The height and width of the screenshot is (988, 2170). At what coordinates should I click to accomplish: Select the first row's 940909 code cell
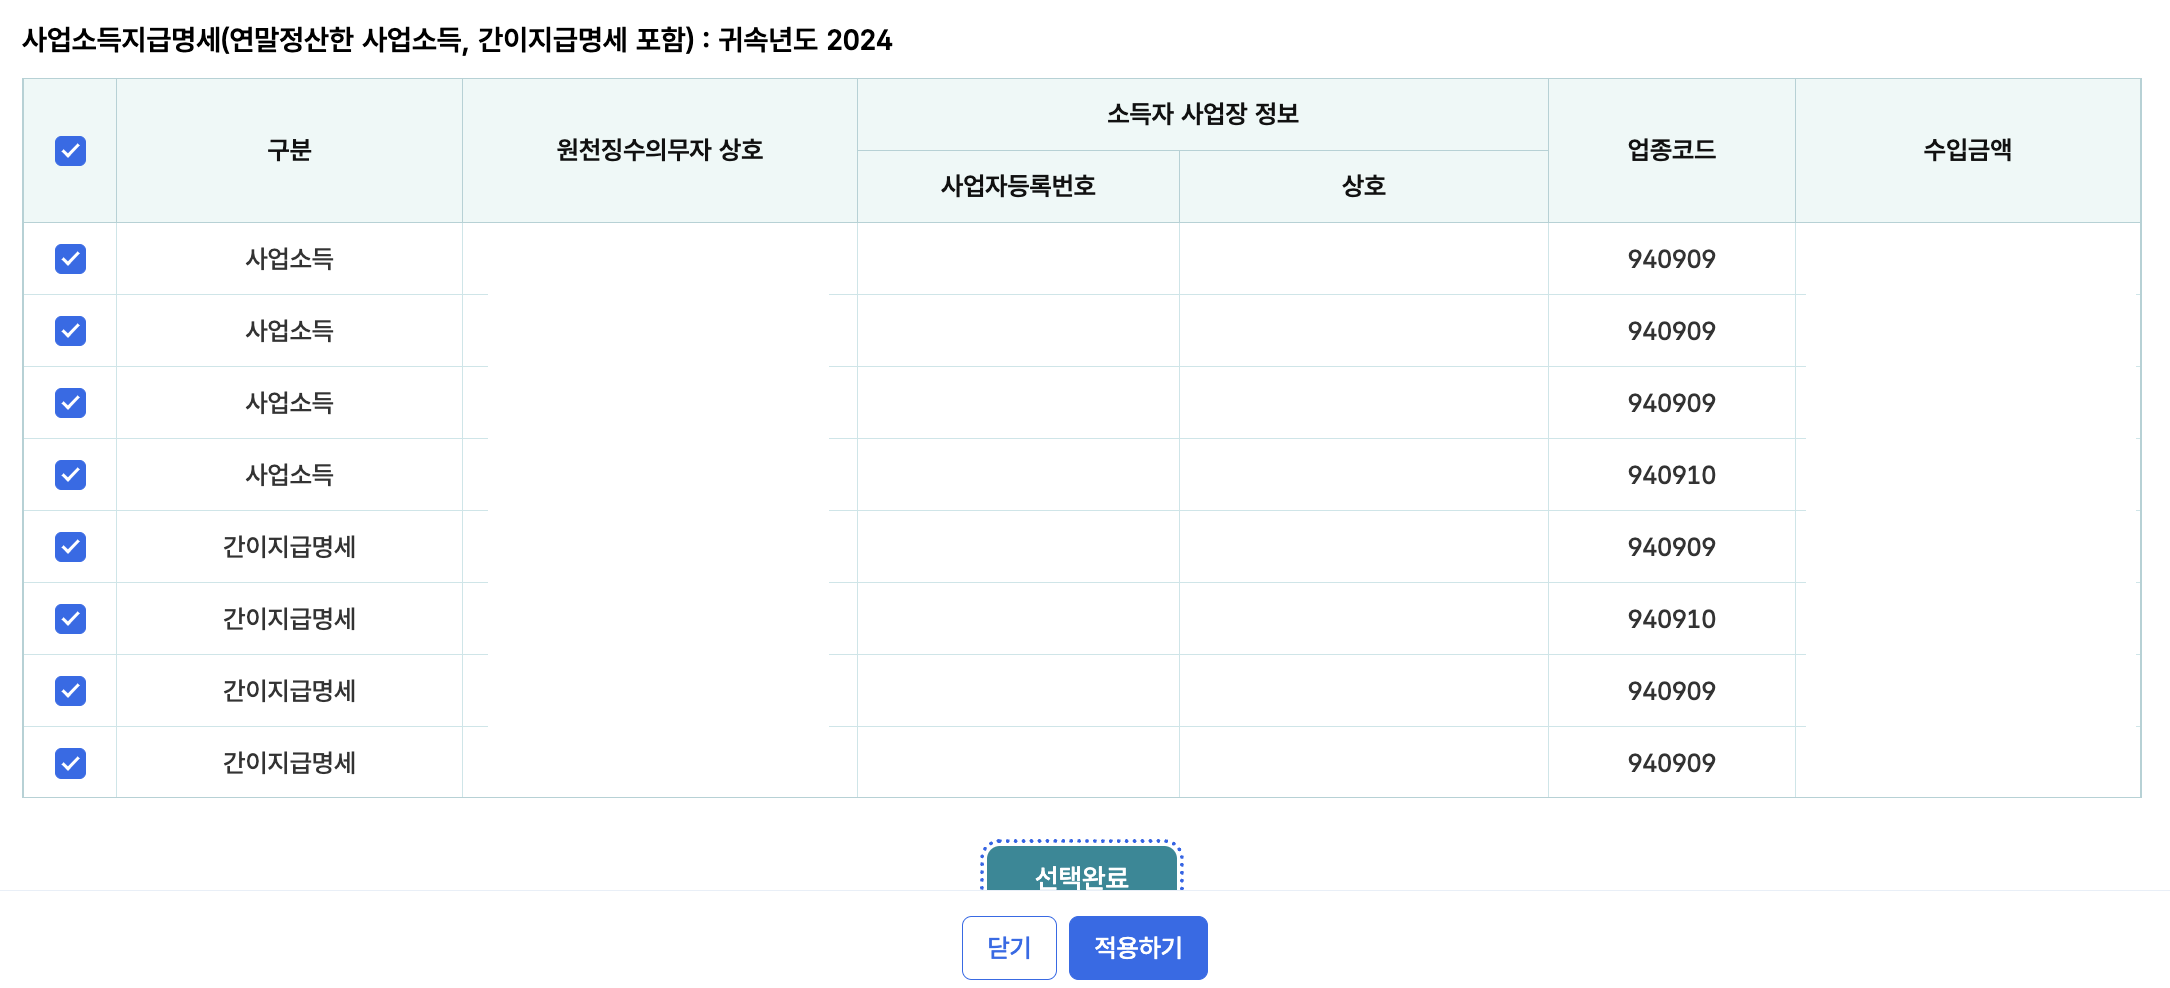click(1674, 259)
